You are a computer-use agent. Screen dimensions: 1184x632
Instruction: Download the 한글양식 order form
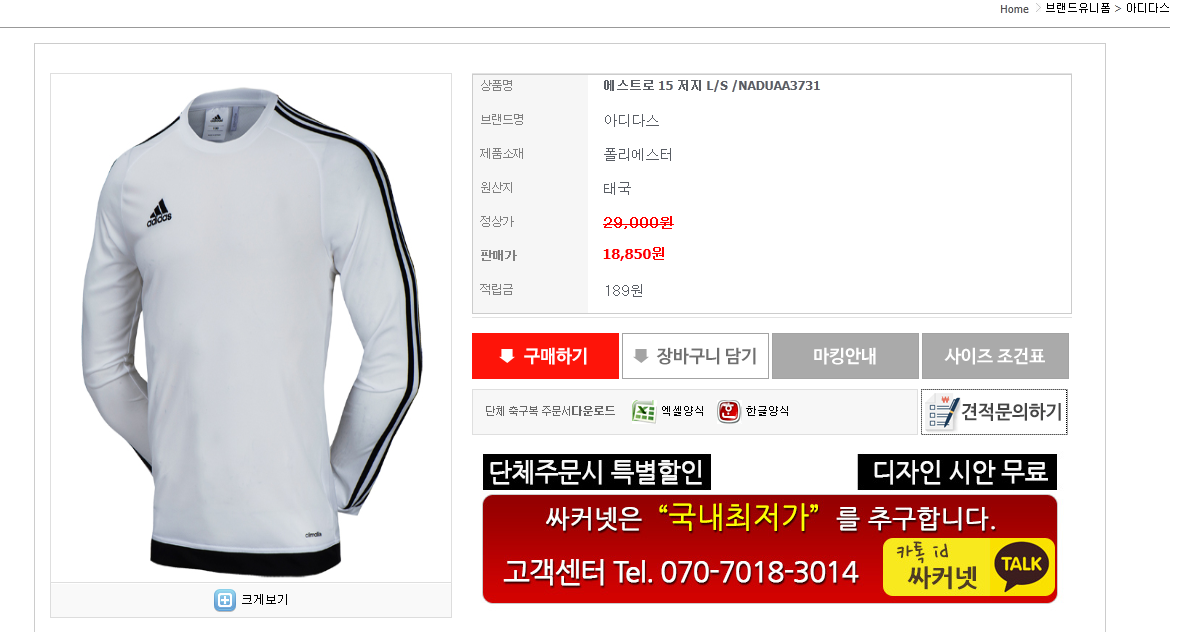tap(753, 412)
